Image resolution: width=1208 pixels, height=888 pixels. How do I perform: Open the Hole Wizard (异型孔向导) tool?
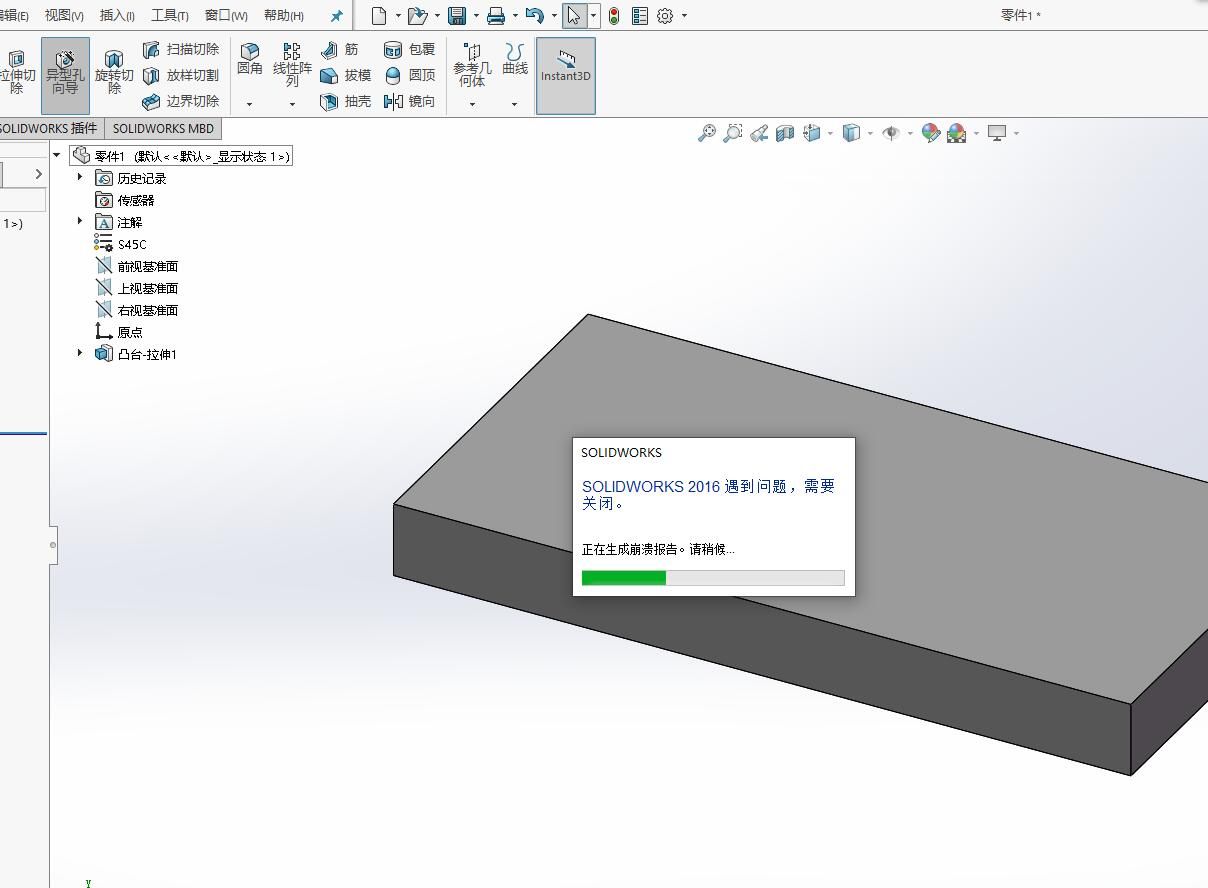tap(65, 75)
